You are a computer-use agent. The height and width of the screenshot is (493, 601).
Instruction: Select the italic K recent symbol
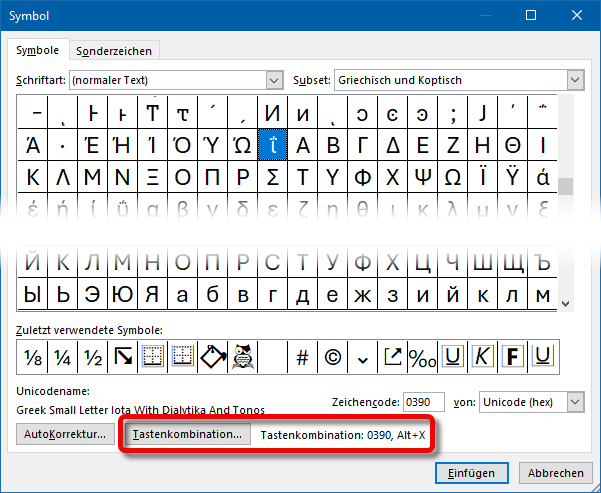tap(482, 357)
